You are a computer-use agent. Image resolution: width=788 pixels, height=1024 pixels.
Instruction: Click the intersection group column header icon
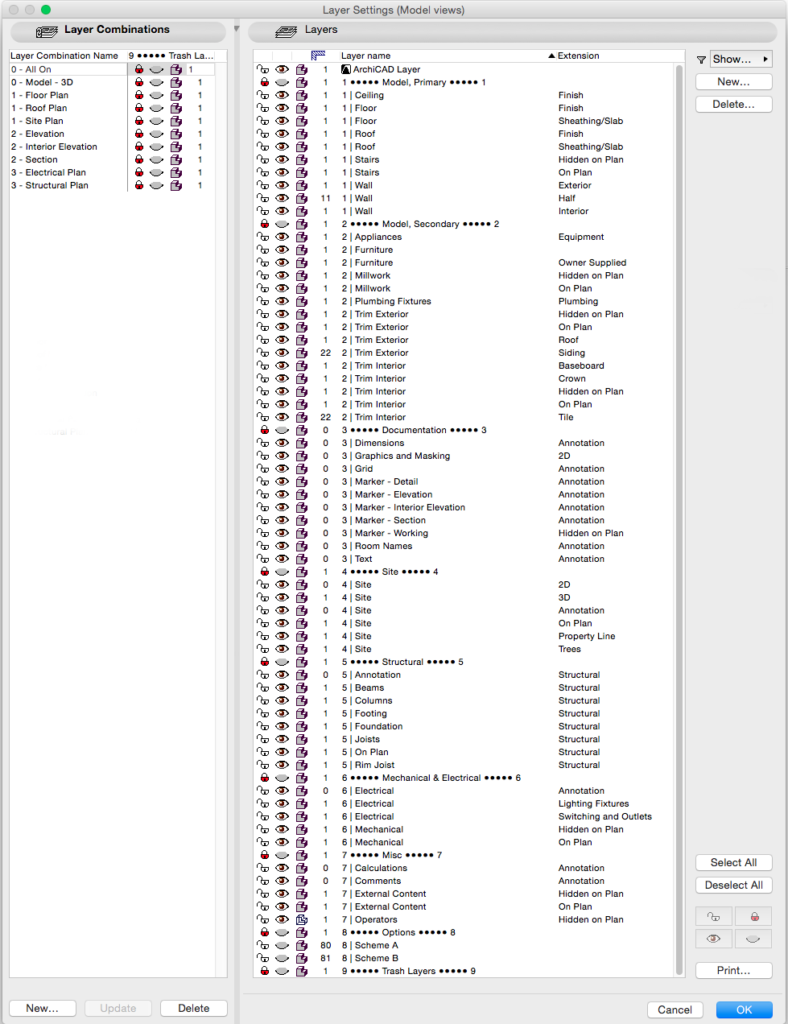pyautogui.click(x=319, y=55)
